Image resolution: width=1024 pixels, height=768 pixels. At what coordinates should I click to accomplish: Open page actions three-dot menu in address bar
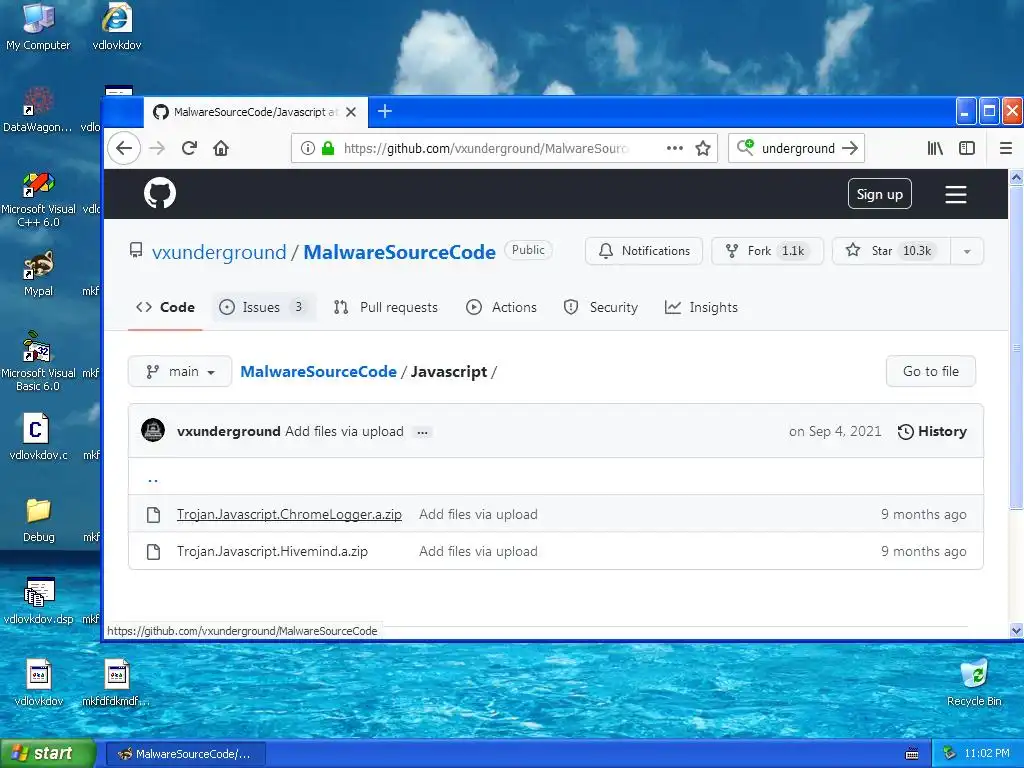point(675,148)
